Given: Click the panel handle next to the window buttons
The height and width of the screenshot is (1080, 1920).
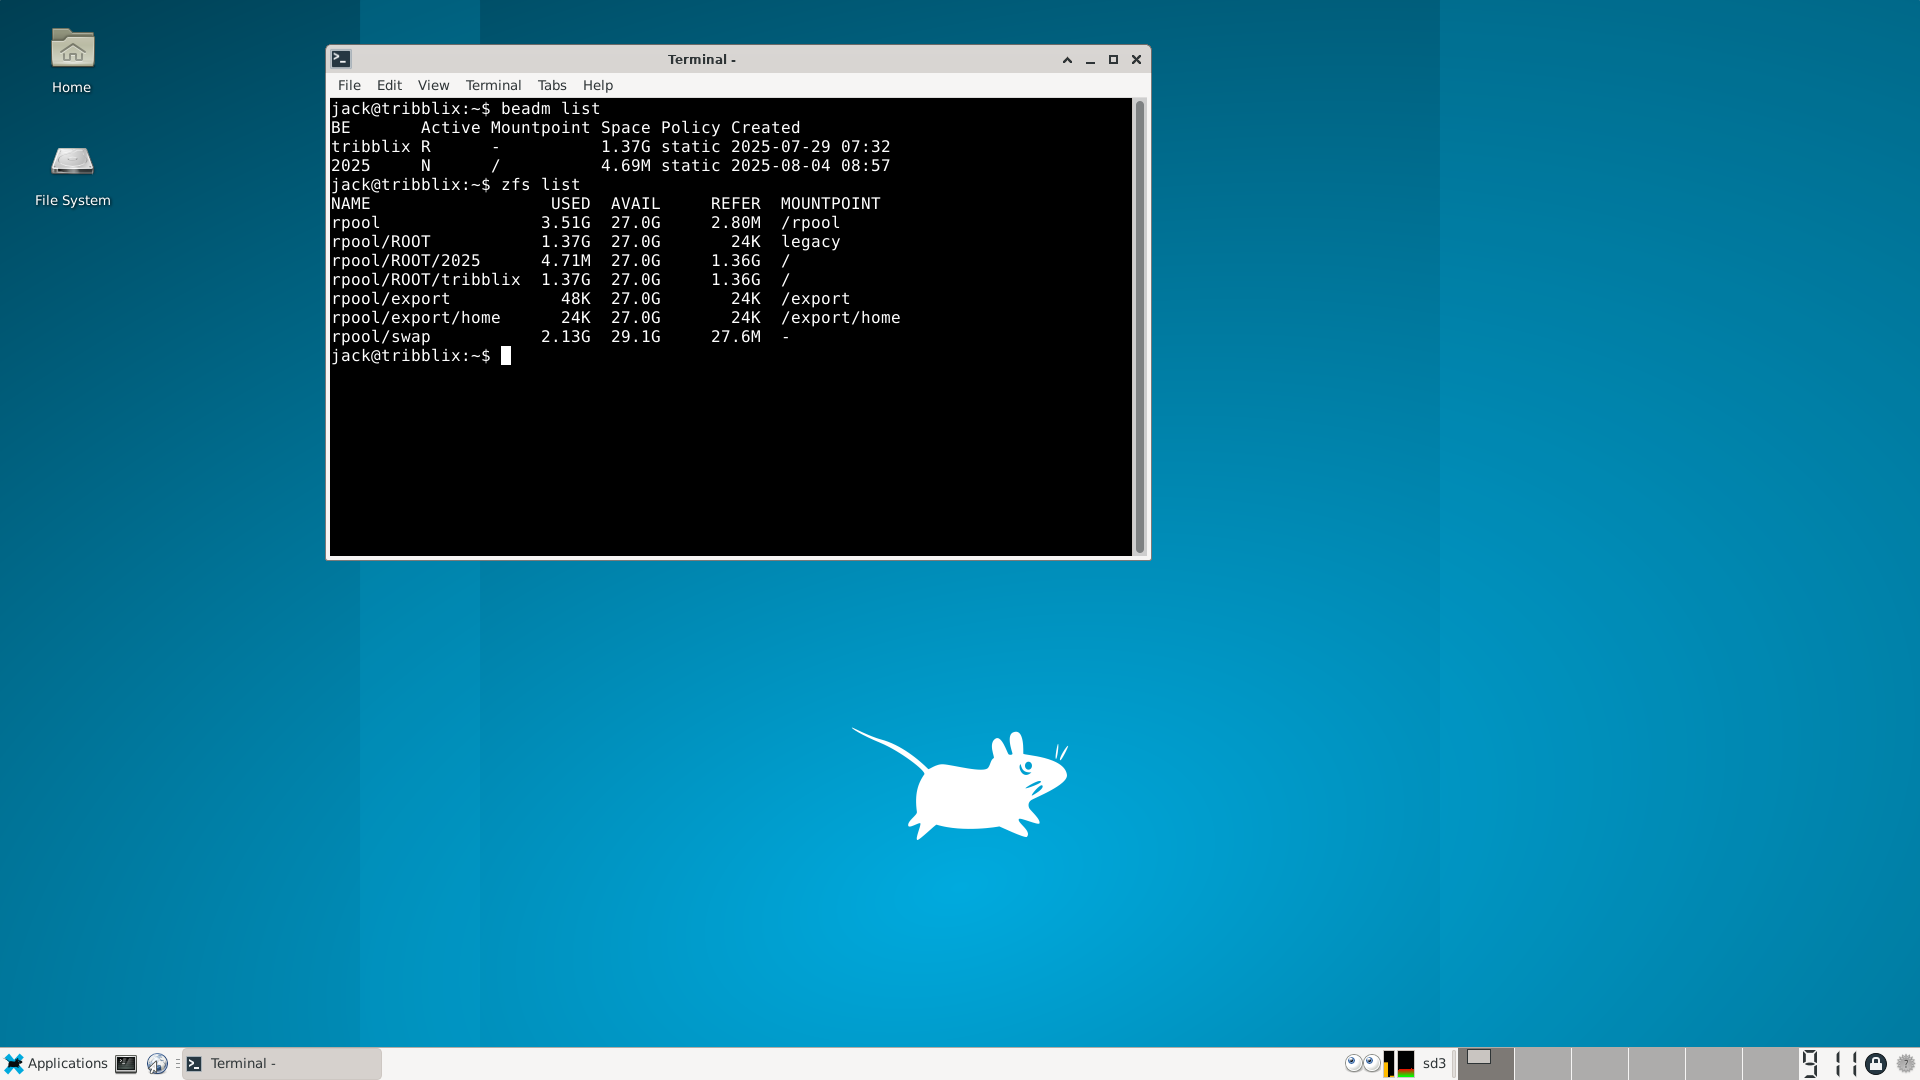Looking at the screenshot, I should point(177,1064).
